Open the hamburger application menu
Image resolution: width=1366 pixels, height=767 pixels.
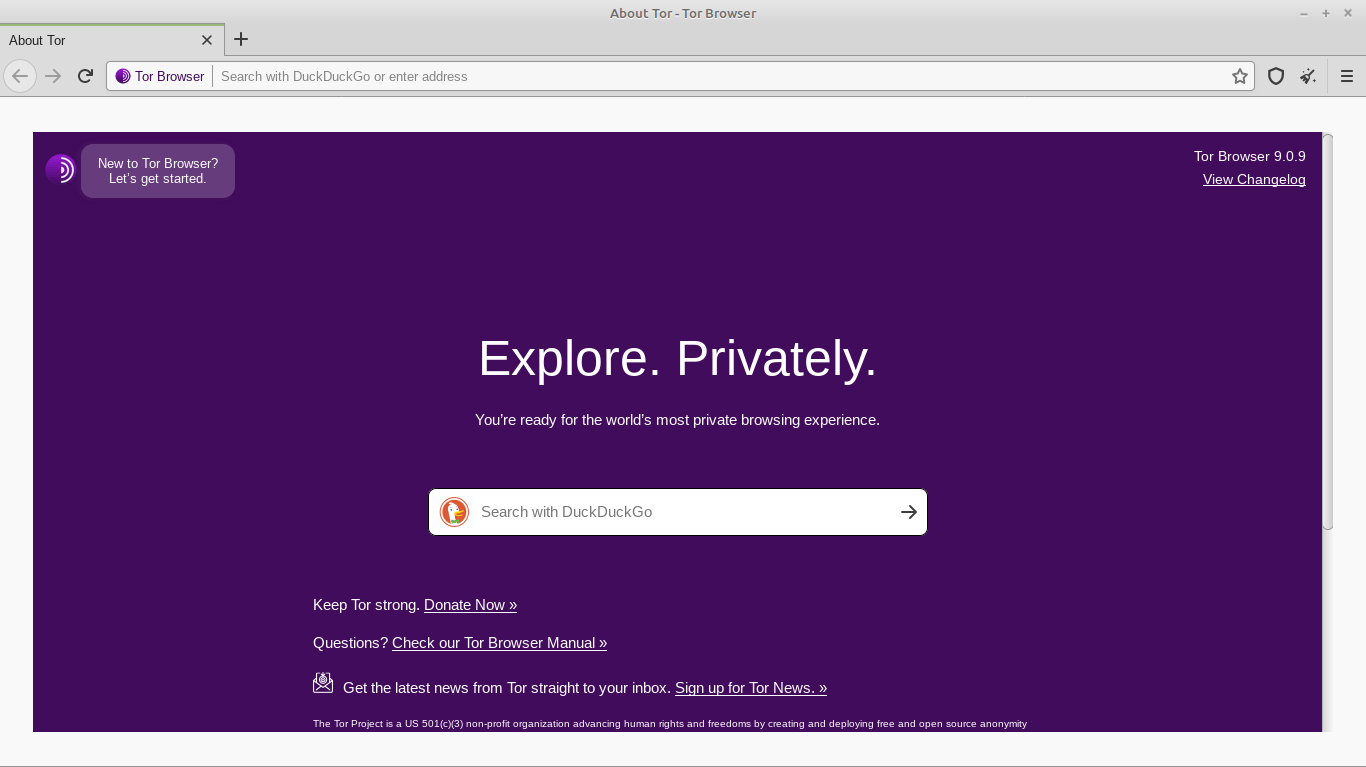[1347, 76]
